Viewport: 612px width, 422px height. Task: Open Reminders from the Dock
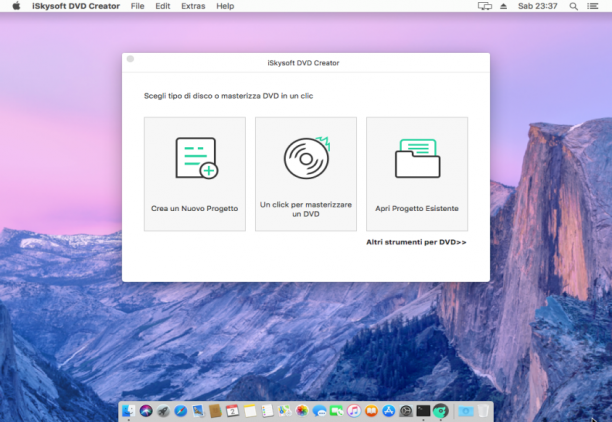[x=267, y=411]
